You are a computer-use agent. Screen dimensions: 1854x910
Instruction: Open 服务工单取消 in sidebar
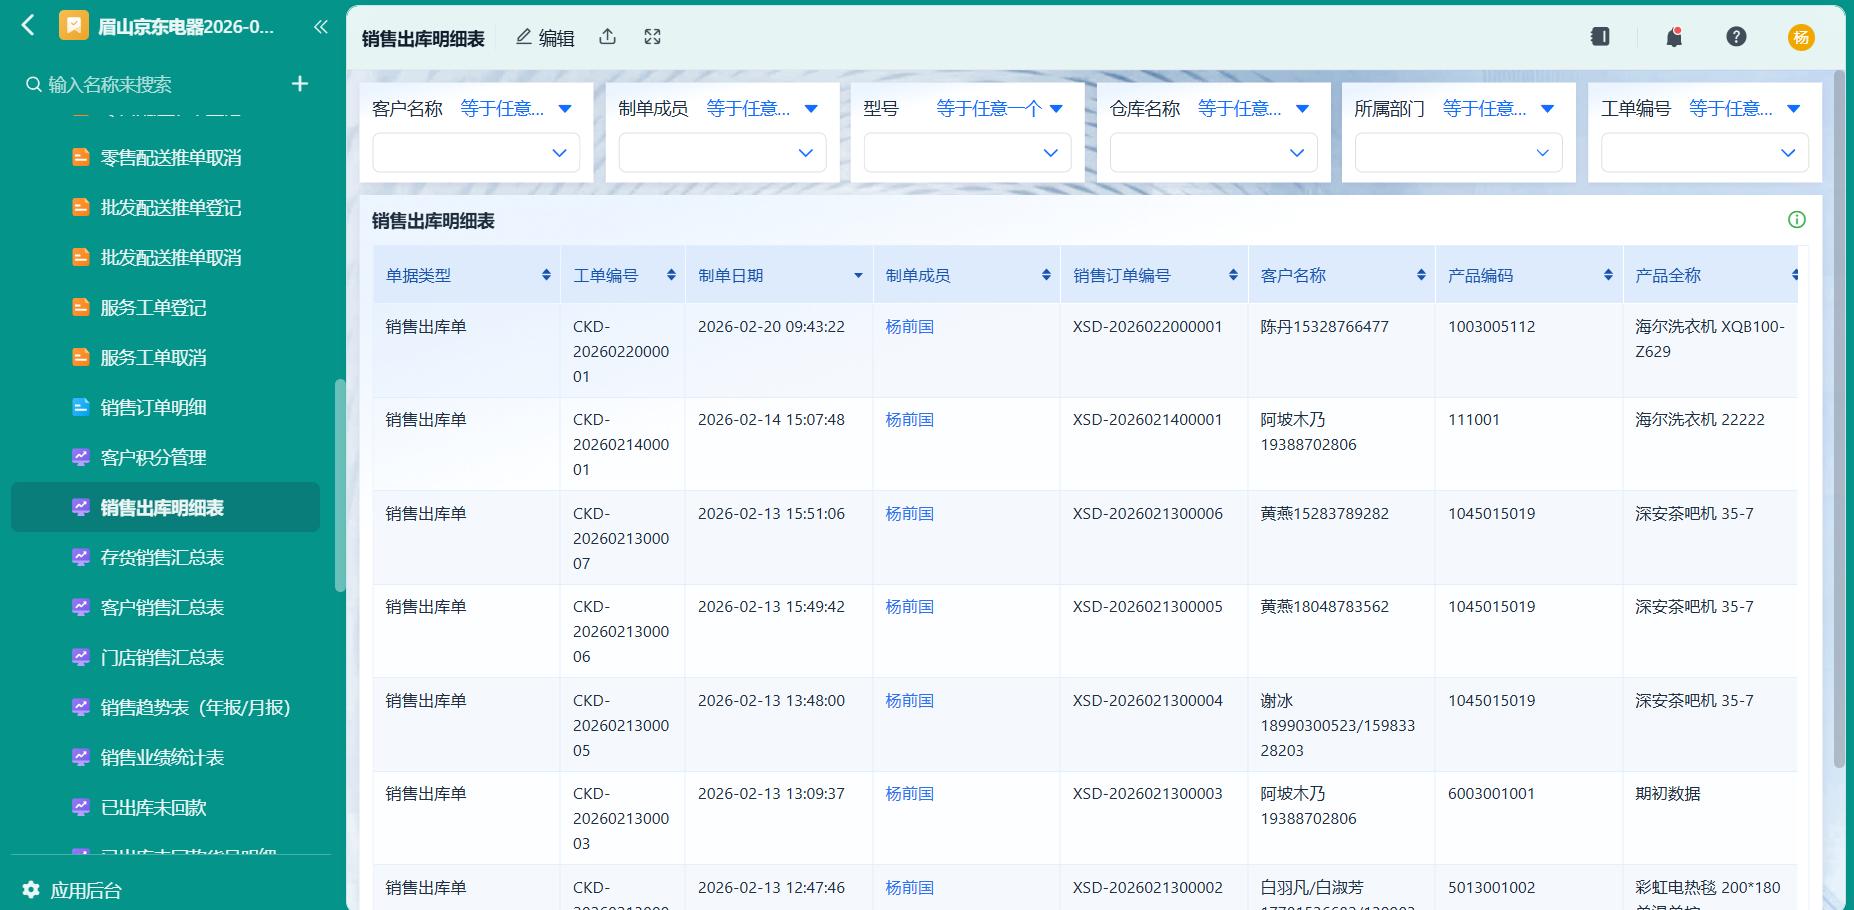pyautogui.click(x=165, y=358)
